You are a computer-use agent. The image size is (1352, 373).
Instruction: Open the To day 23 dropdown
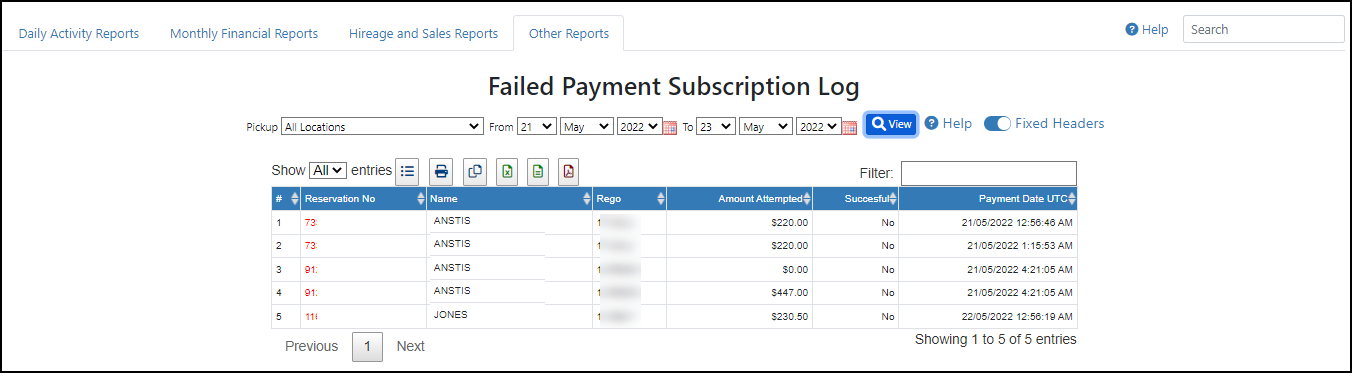716,127
